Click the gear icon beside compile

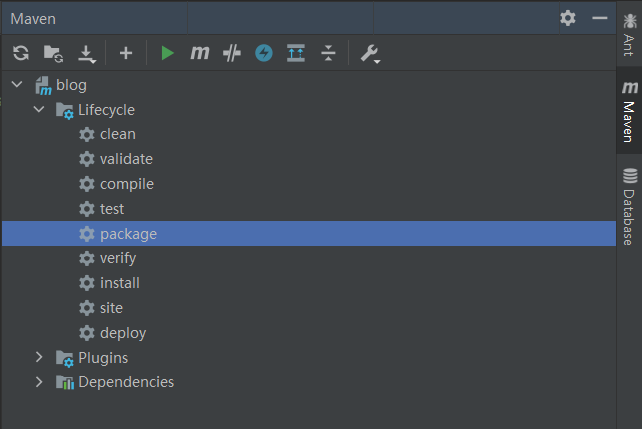click(87, 184)
